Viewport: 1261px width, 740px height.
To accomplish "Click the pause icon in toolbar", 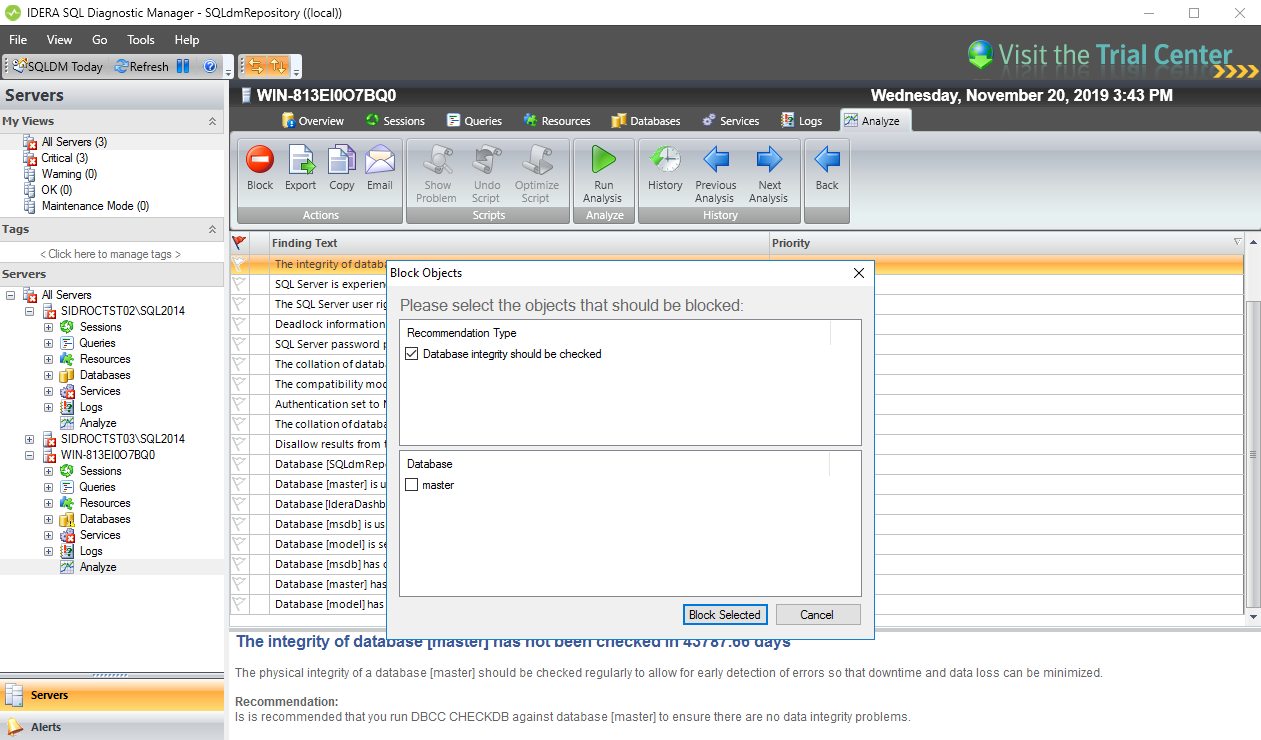I will pos(183,66).
